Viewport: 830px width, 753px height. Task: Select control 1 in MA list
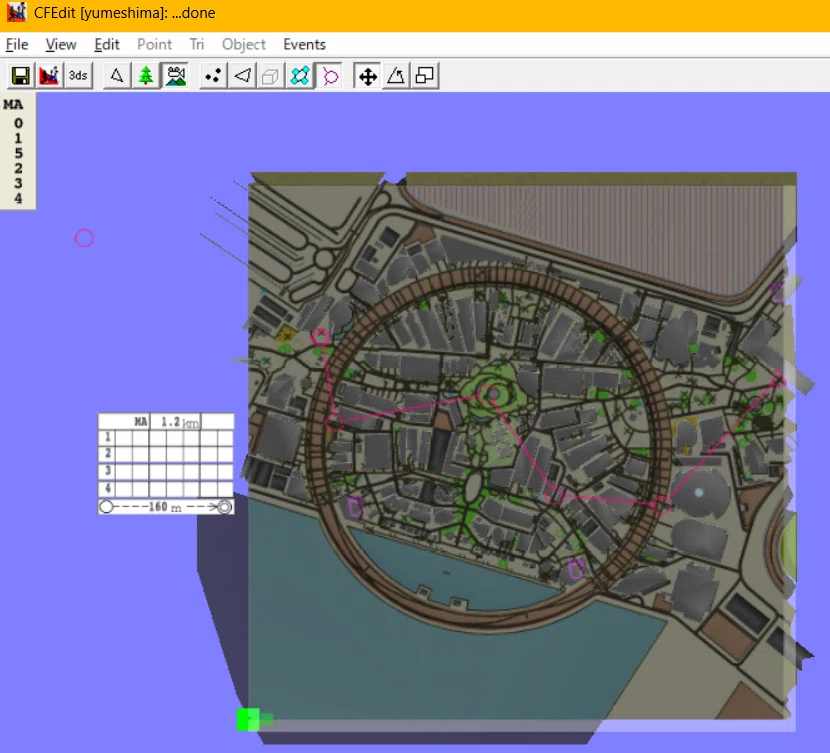[18, 139]
